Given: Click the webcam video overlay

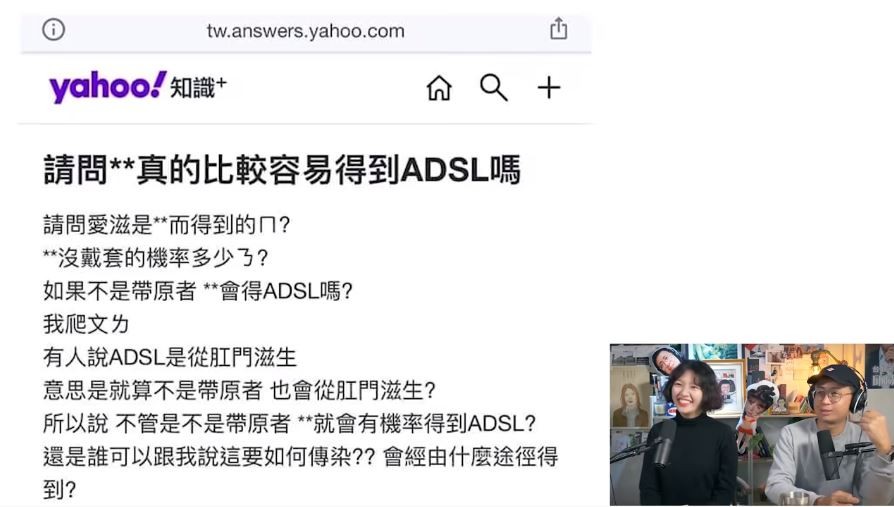Looking at the screenshot, I should click(751, 425).
